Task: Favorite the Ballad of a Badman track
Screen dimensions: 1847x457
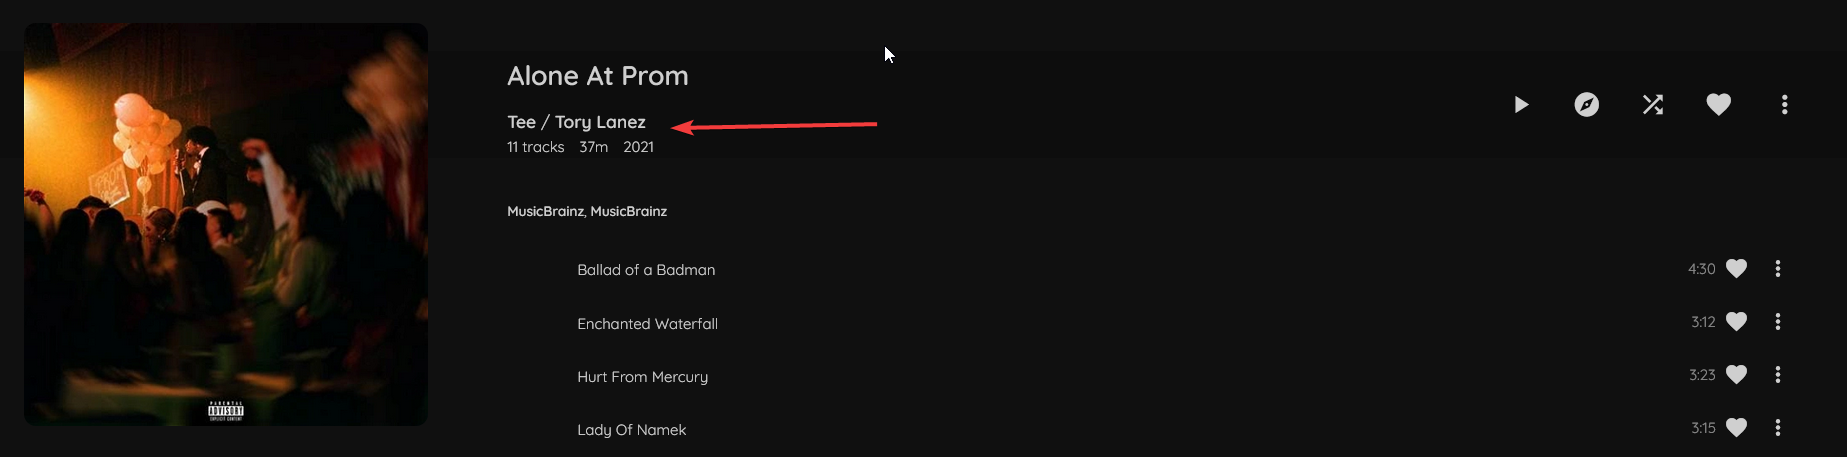Action: click(x=1737, y=269)
